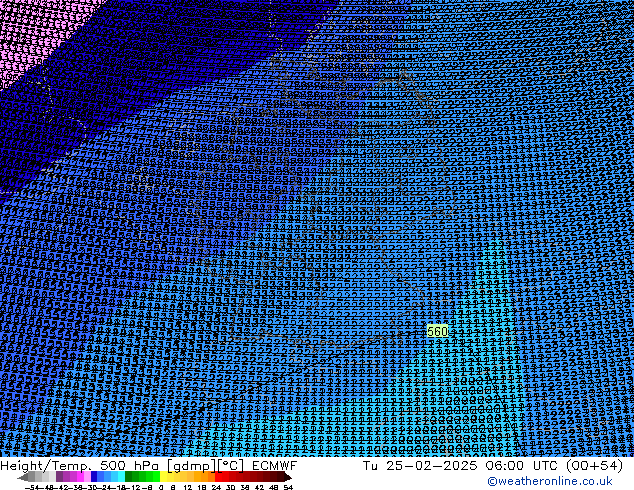Click the 24 value on the legend scale
Viewport: 634px width, 490px height.
click(x=216, y=488)
